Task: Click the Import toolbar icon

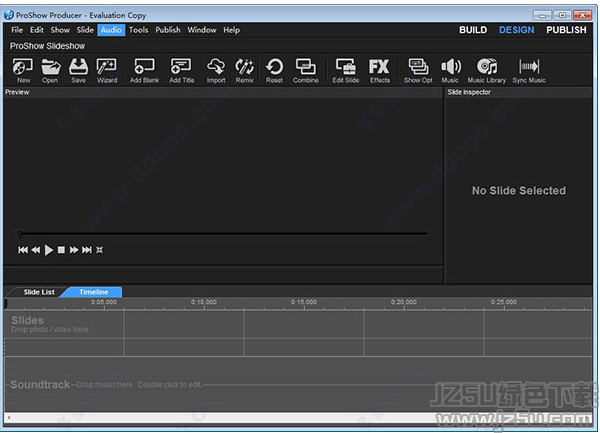Action: [216, 71]
